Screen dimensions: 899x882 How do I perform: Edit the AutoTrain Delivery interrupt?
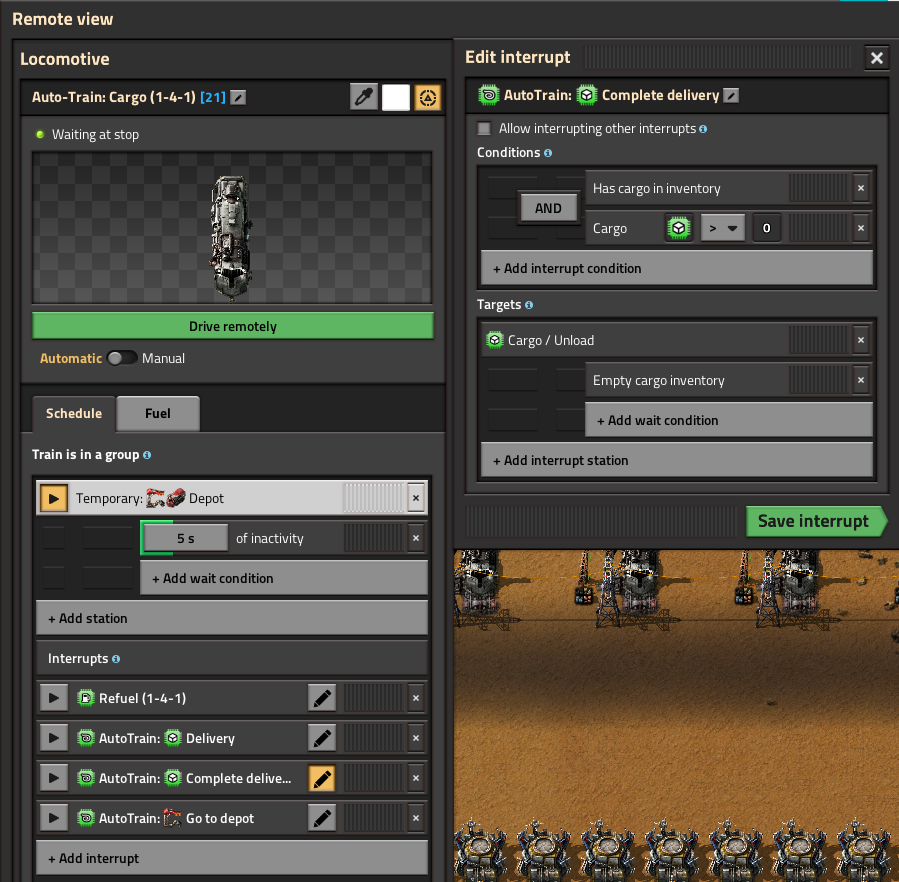[322, 739]
